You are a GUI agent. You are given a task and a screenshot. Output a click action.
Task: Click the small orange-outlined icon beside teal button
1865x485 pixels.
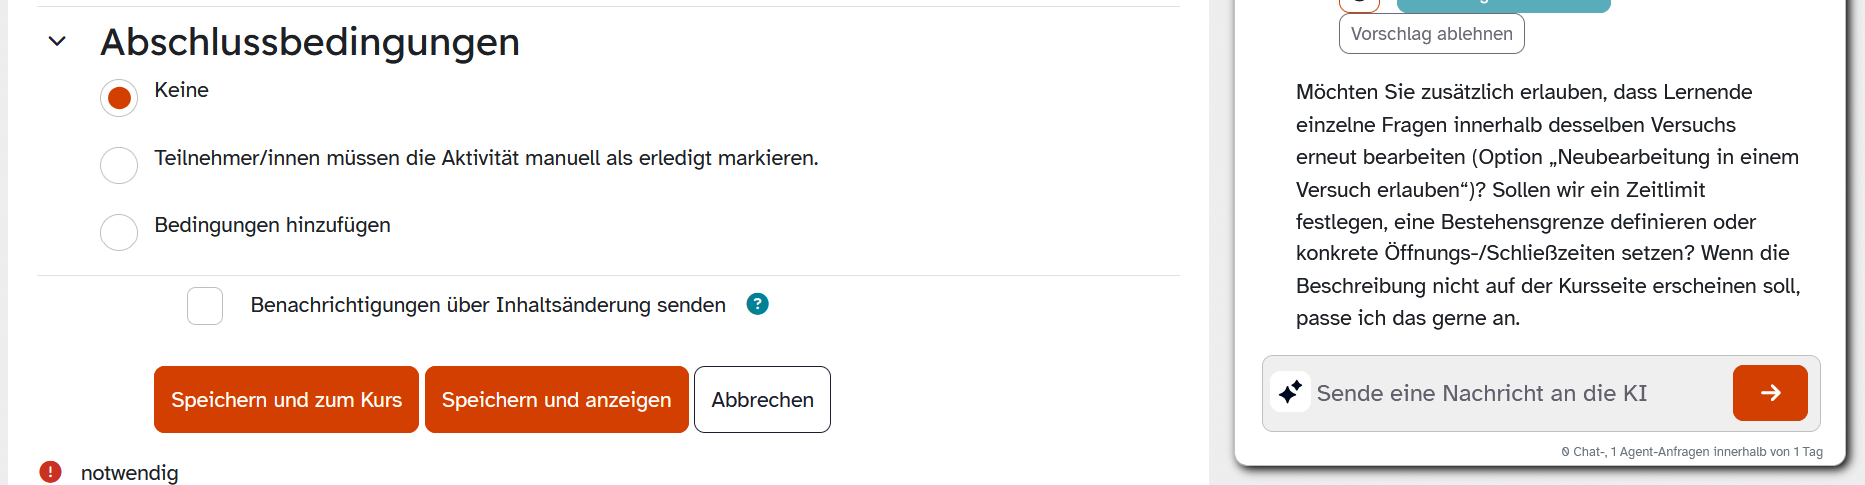pos(1360,4)
